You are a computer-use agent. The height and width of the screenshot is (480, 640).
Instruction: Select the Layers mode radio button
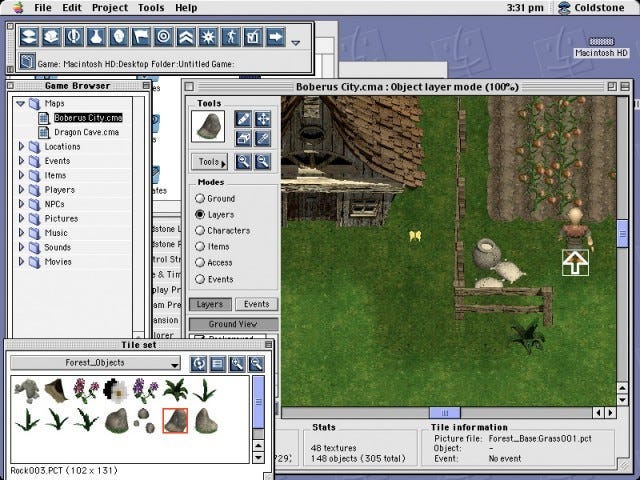(200, 214)
